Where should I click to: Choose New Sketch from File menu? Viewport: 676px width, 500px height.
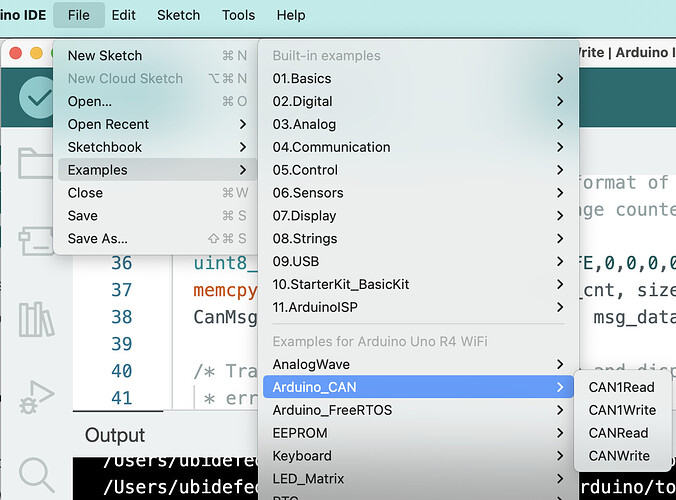pyautogui.click(x=157, y=56)
